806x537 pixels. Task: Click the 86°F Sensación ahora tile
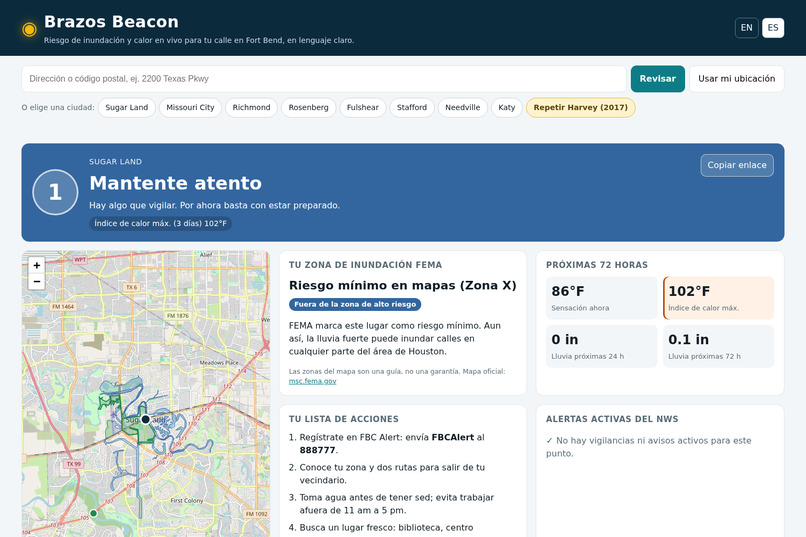coord(601,298)
